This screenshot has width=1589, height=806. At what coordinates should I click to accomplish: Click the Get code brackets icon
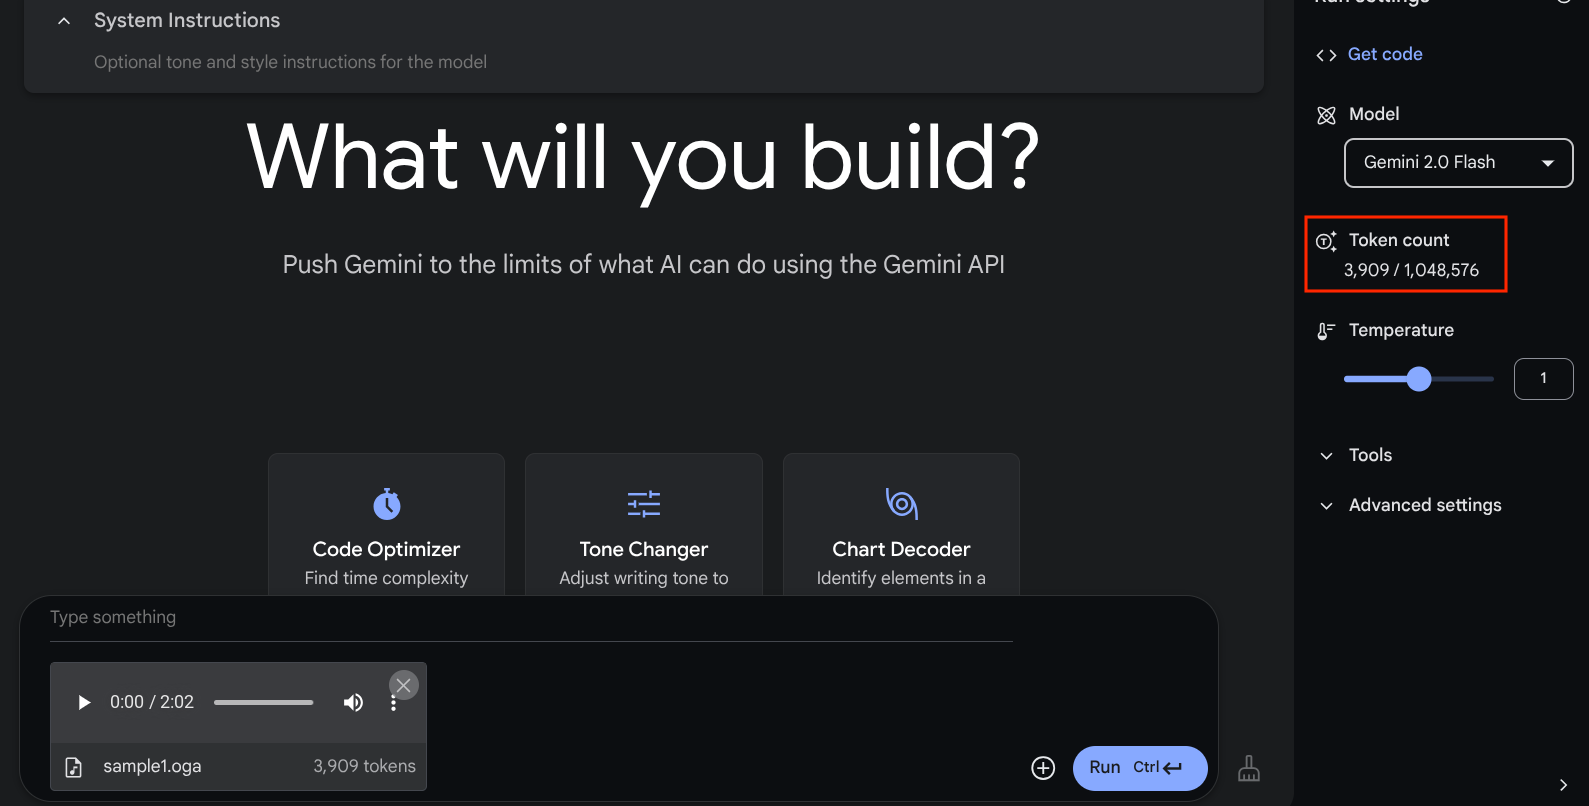pyautogui.click(x=1326, y=55)
